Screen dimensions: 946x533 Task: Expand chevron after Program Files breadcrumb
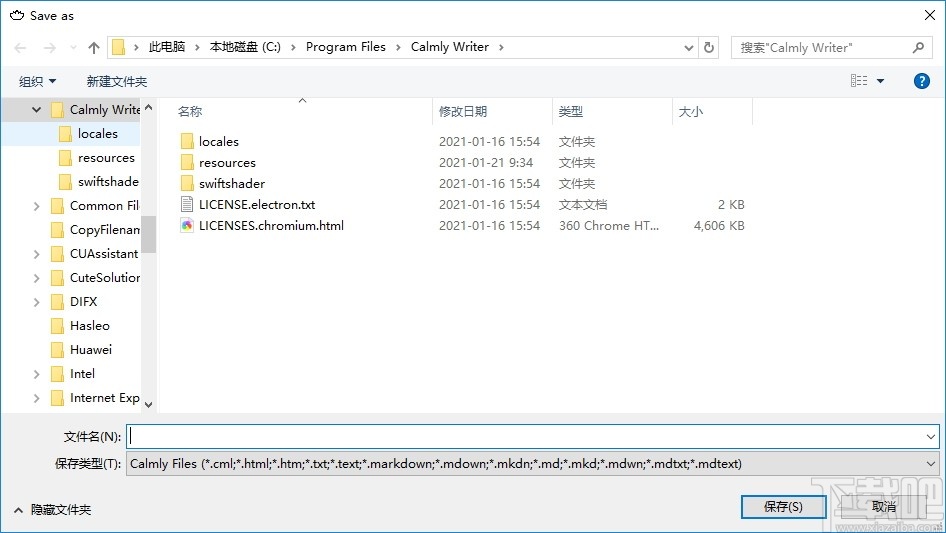click(x=398, y=47)
